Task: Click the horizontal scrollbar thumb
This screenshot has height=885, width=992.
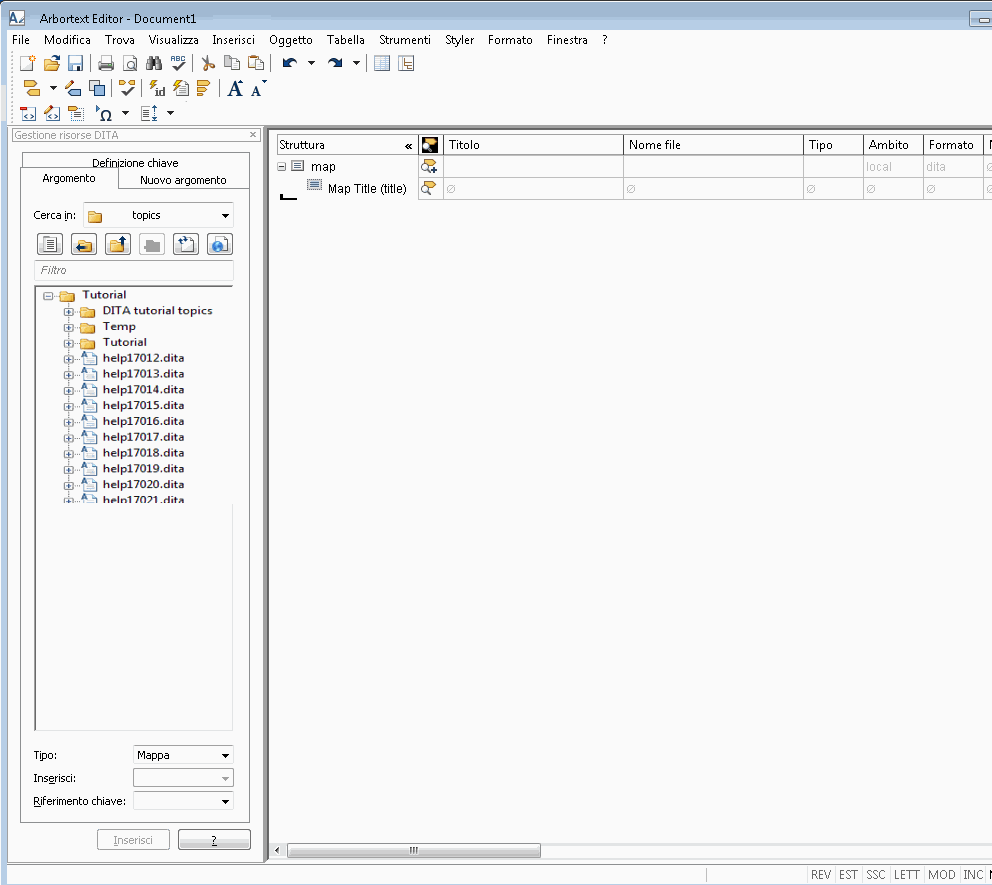Action: (x=414, y=850)
